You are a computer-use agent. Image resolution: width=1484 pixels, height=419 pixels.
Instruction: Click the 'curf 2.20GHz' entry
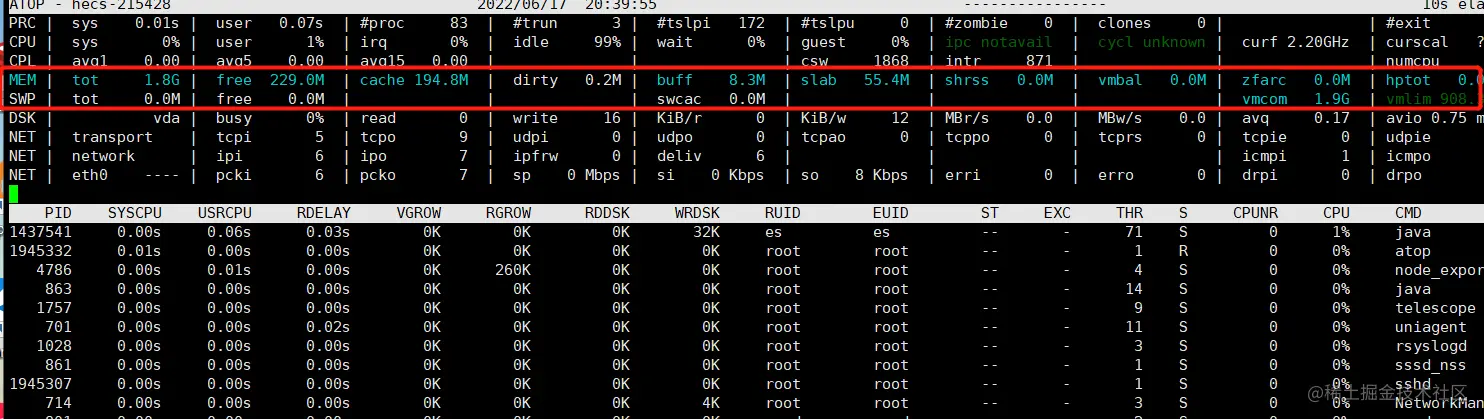1295,42
